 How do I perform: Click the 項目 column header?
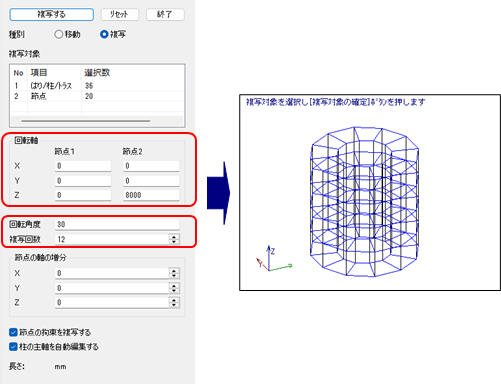click(x=39, y=73)
